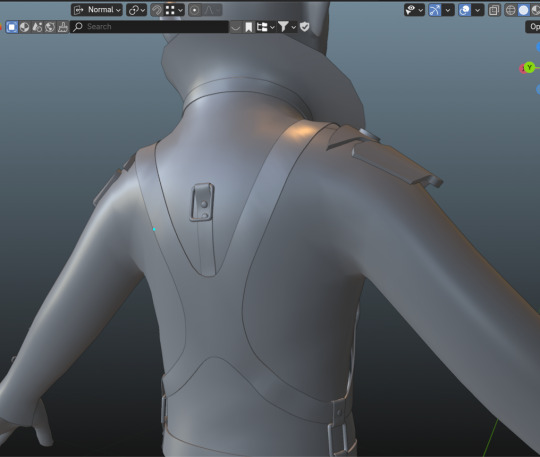This screenshot has width=540, height=457.
Task: Toggle the viewport gizmos button
Action: coord(435,10)
